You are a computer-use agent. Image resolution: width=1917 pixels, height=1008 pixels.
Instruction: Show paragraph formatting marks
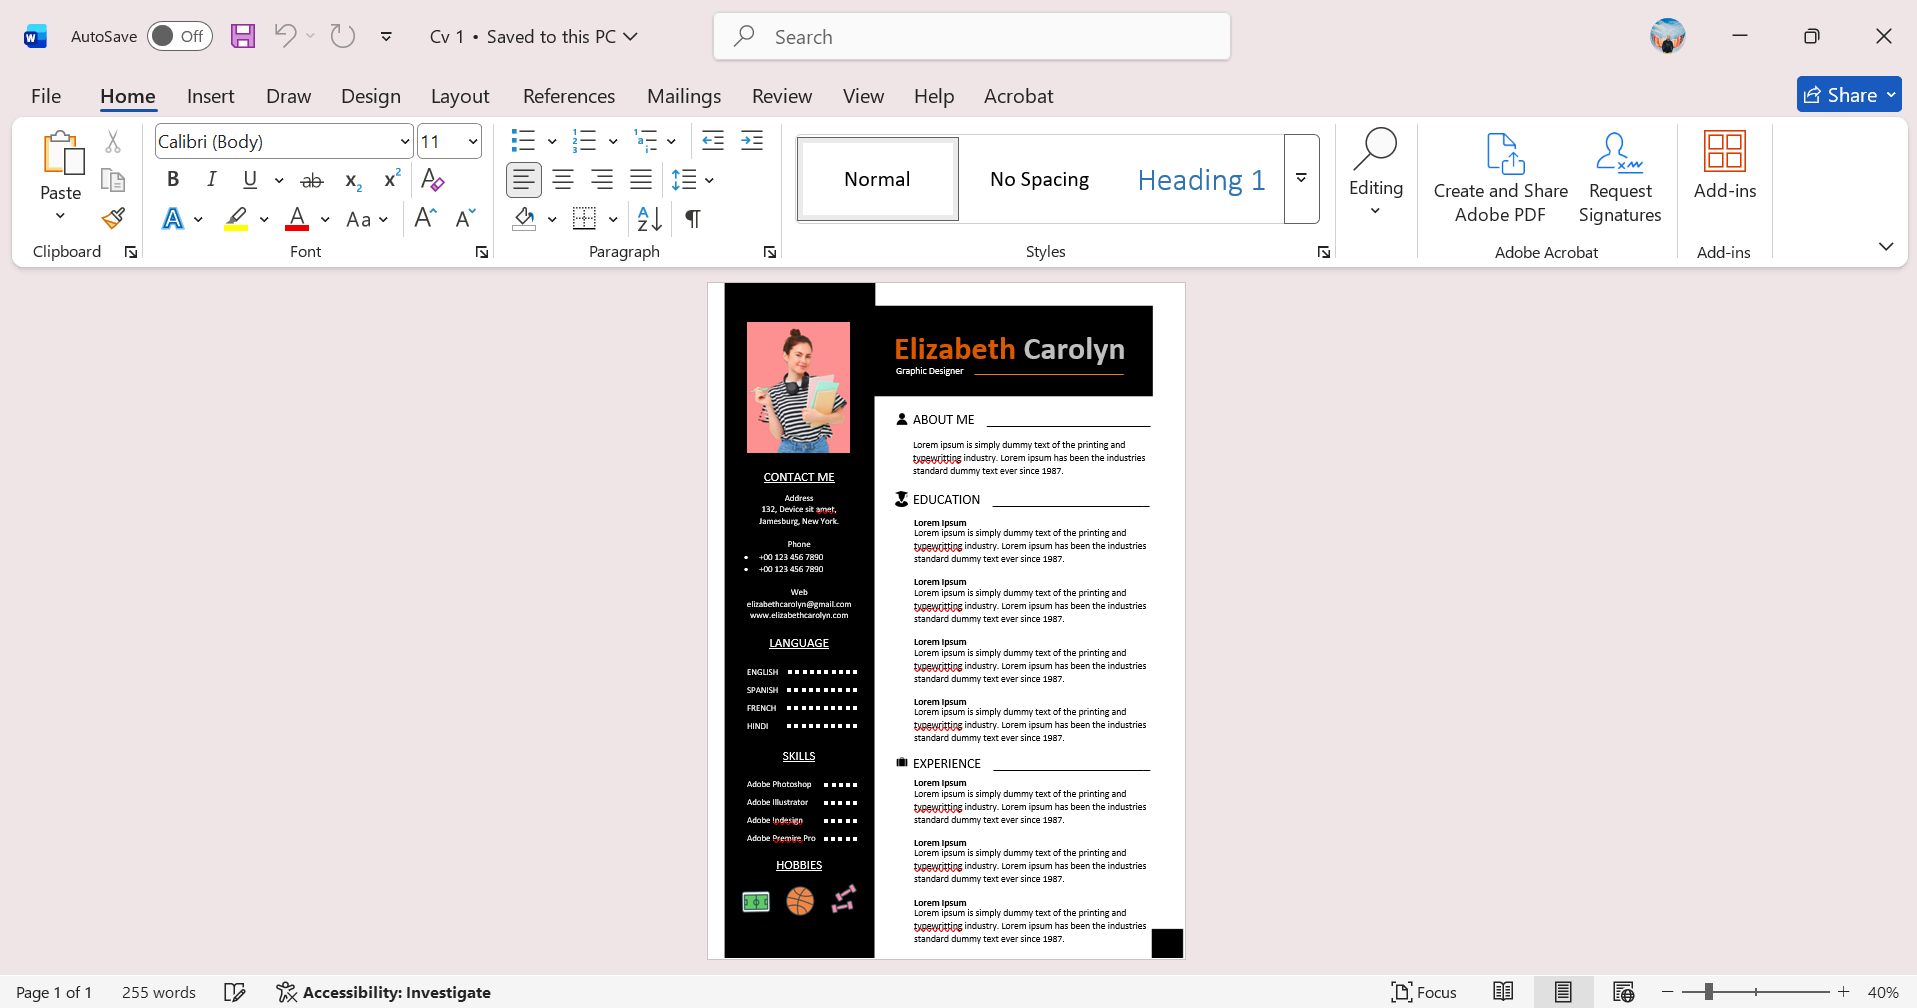pyautogui.click(x=693, y=218)
